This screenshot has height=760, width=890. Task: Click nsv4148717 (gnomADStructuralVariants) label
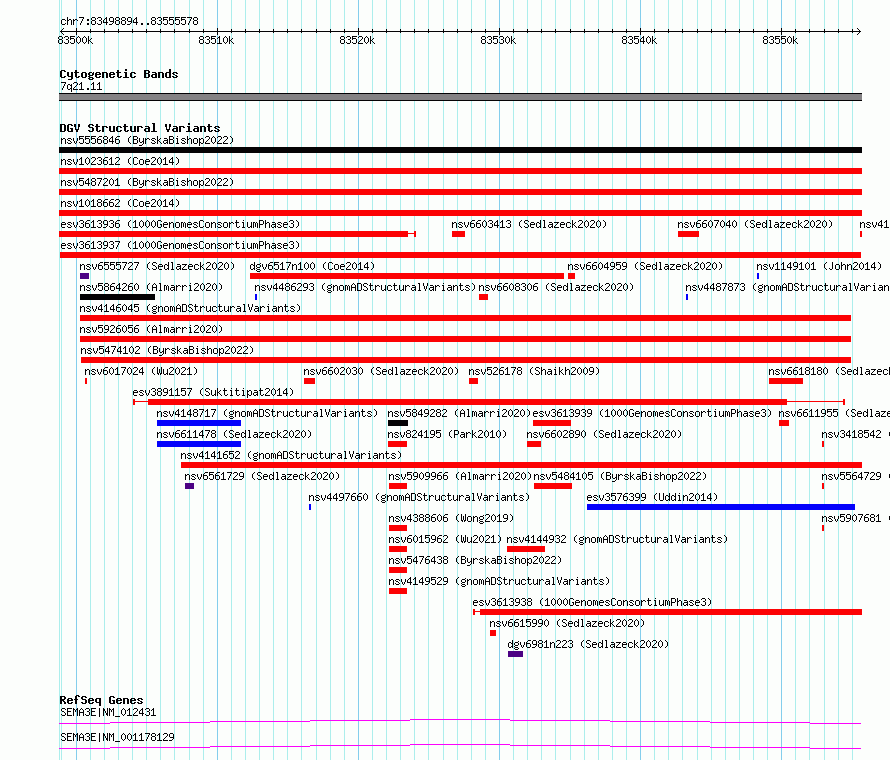pos(267,413)
